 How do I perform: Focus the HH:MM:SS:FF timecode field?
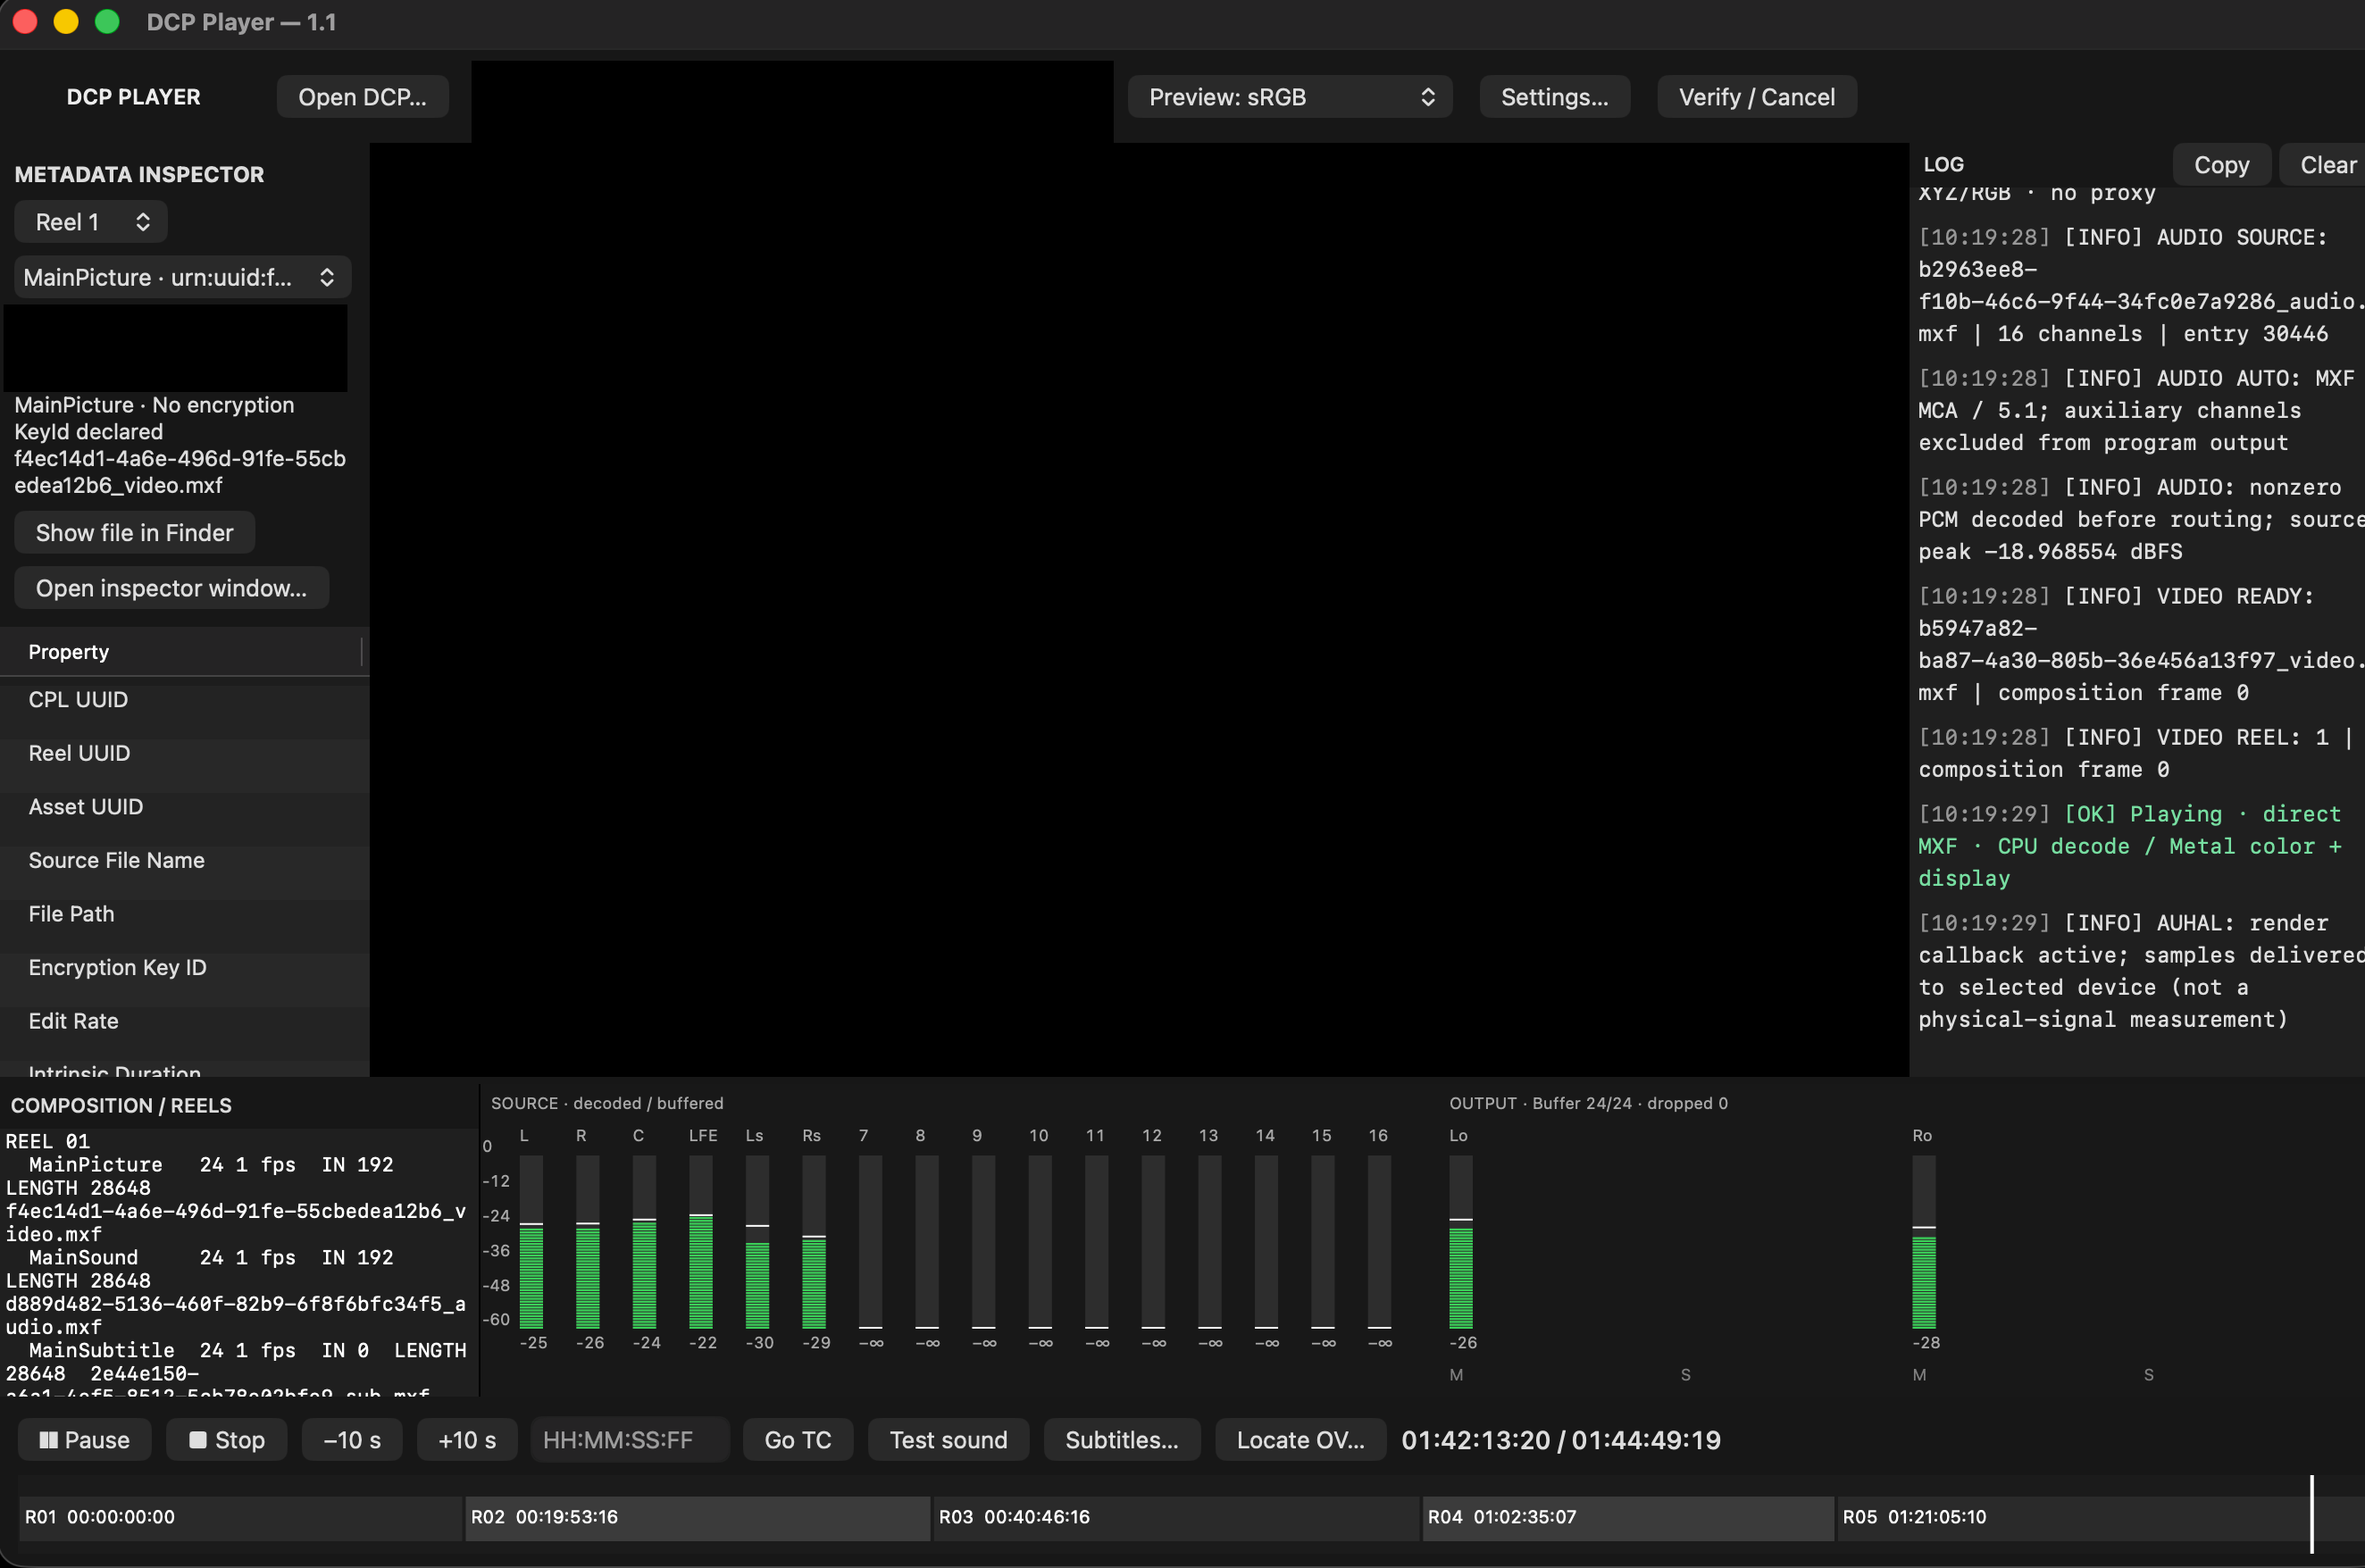tap(630, 1439)
